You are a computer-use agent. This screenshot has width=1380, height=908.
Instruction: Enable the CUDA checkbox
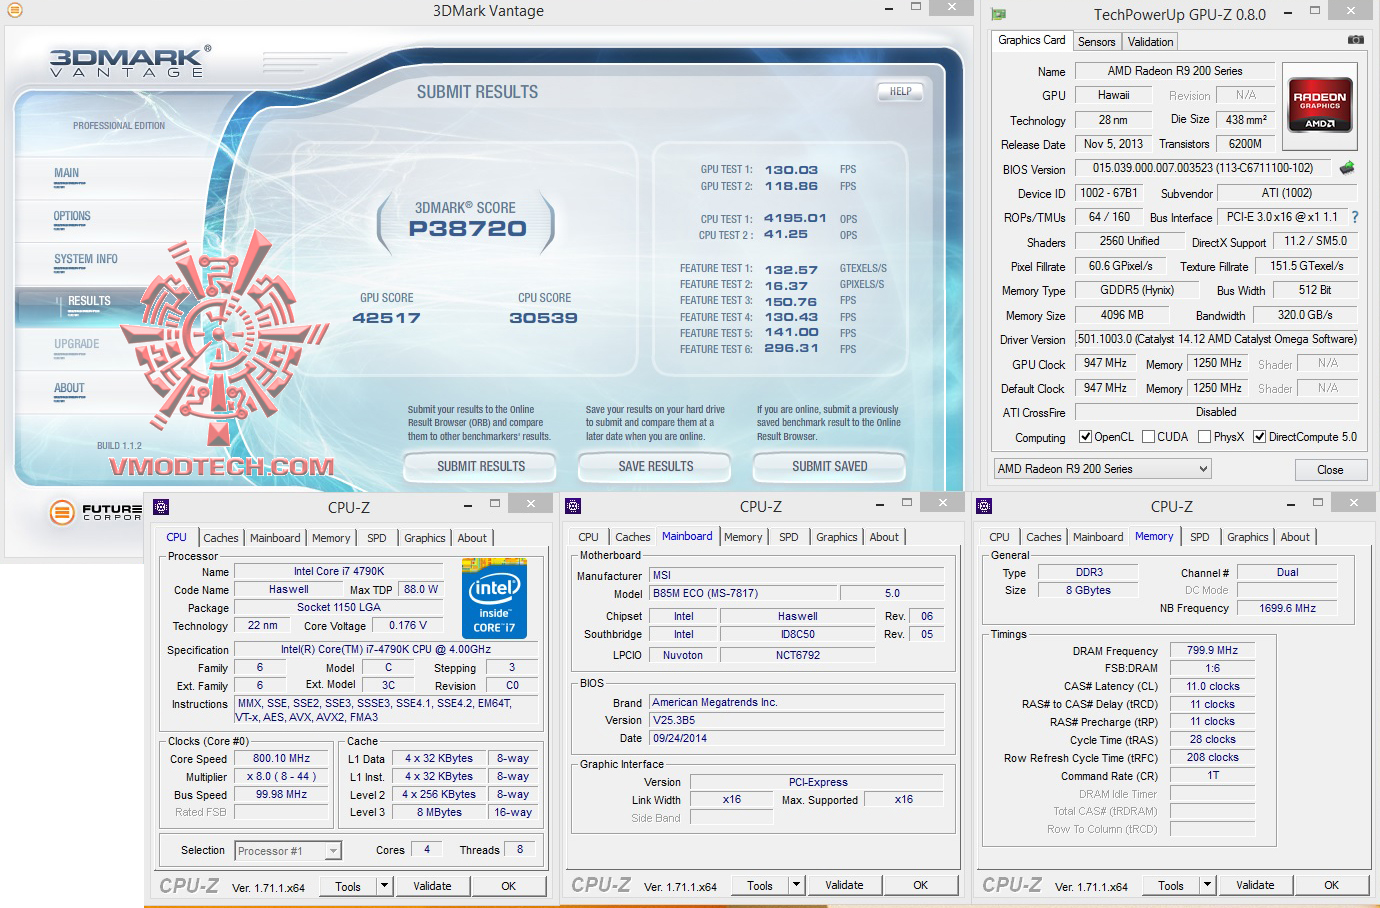tap(1148, 437)
